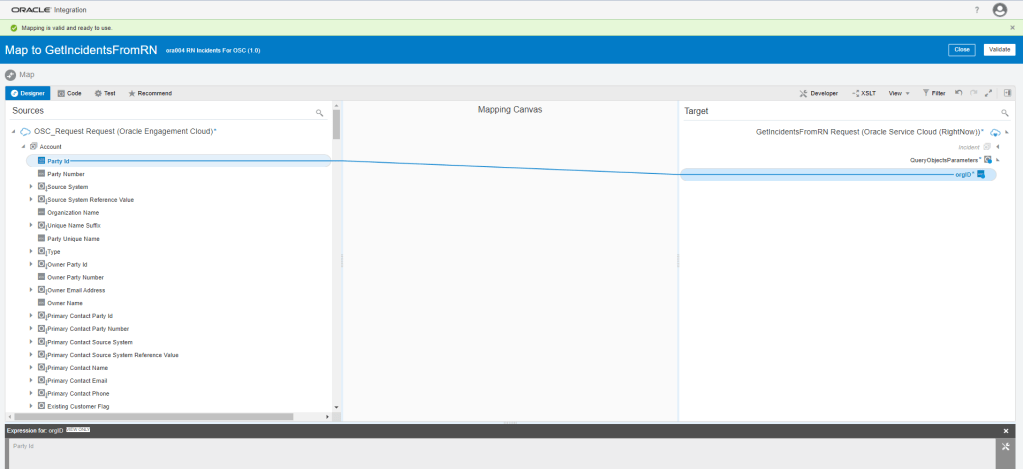
Task: Collapse the Account tree node
Action: (x=23, y=147)
